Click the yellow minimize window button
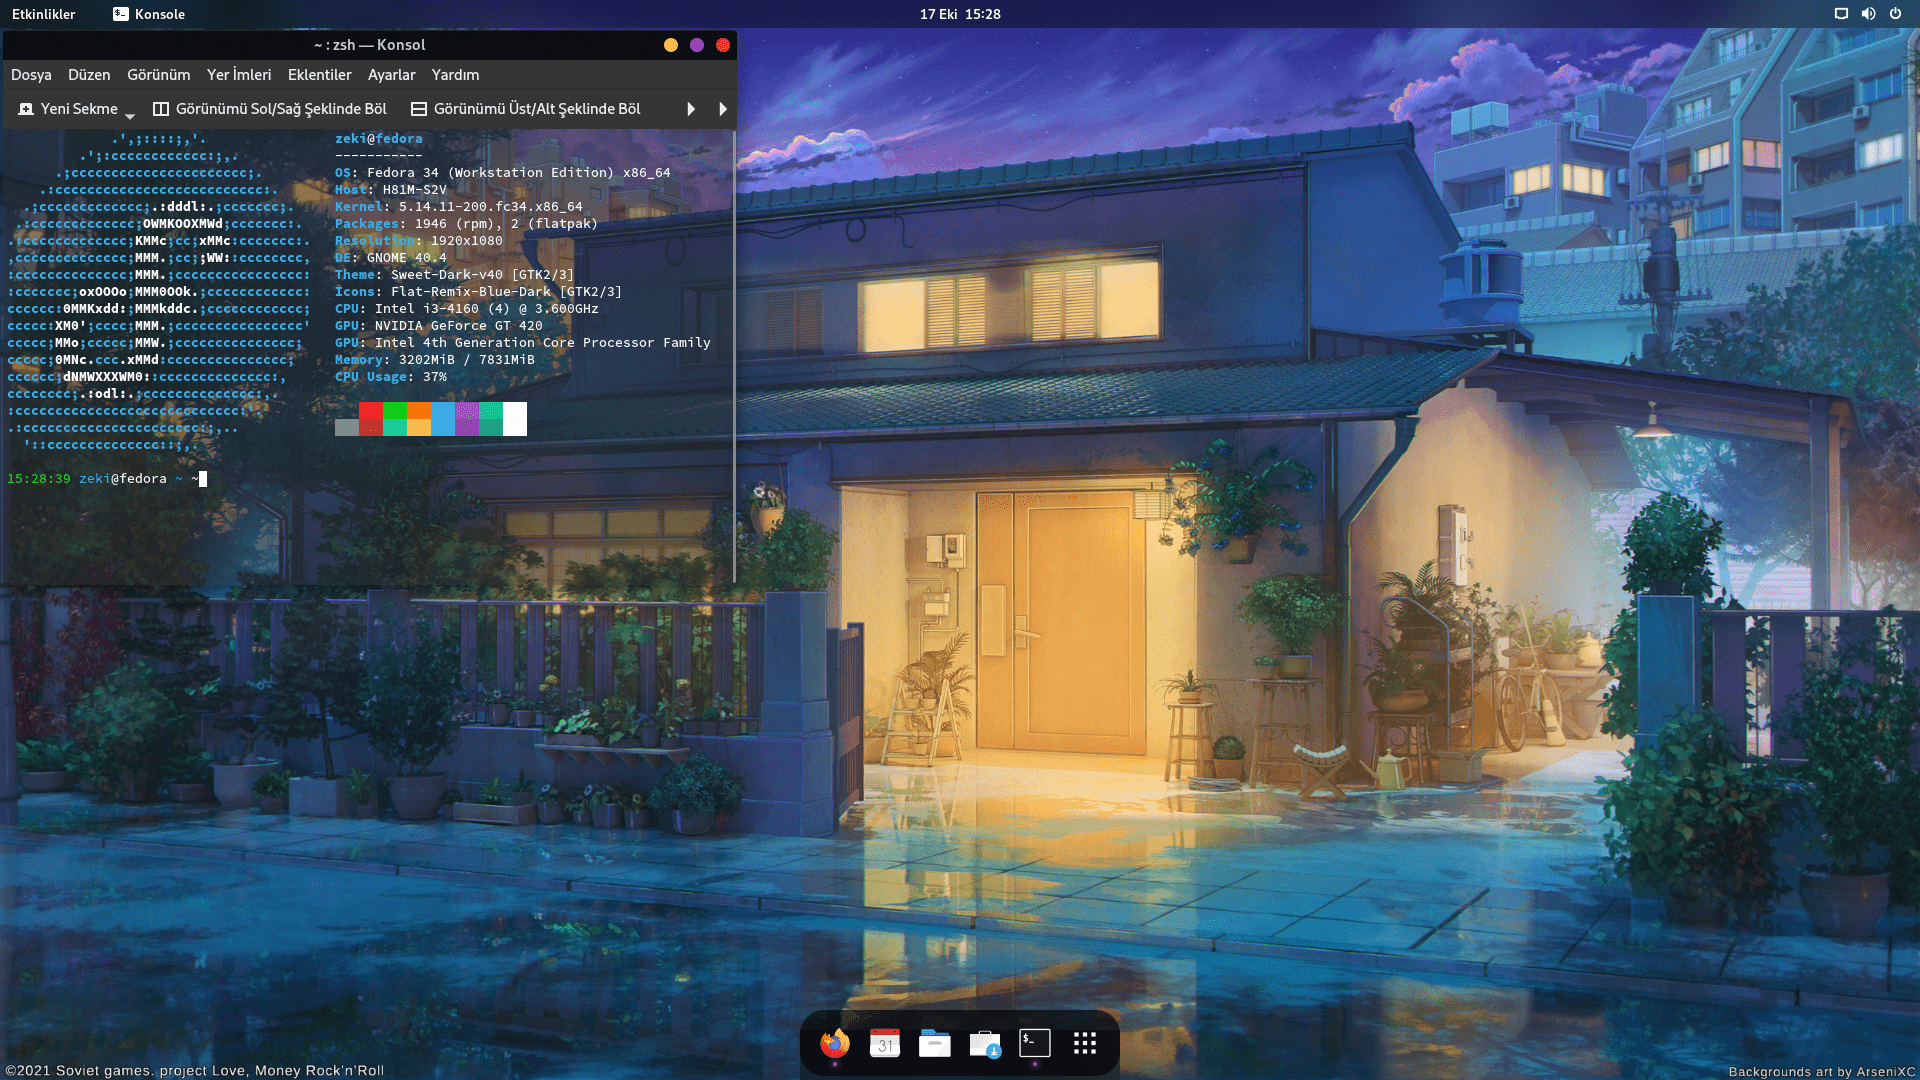Screen dimensions: 1920x1080 pos(671,45)
